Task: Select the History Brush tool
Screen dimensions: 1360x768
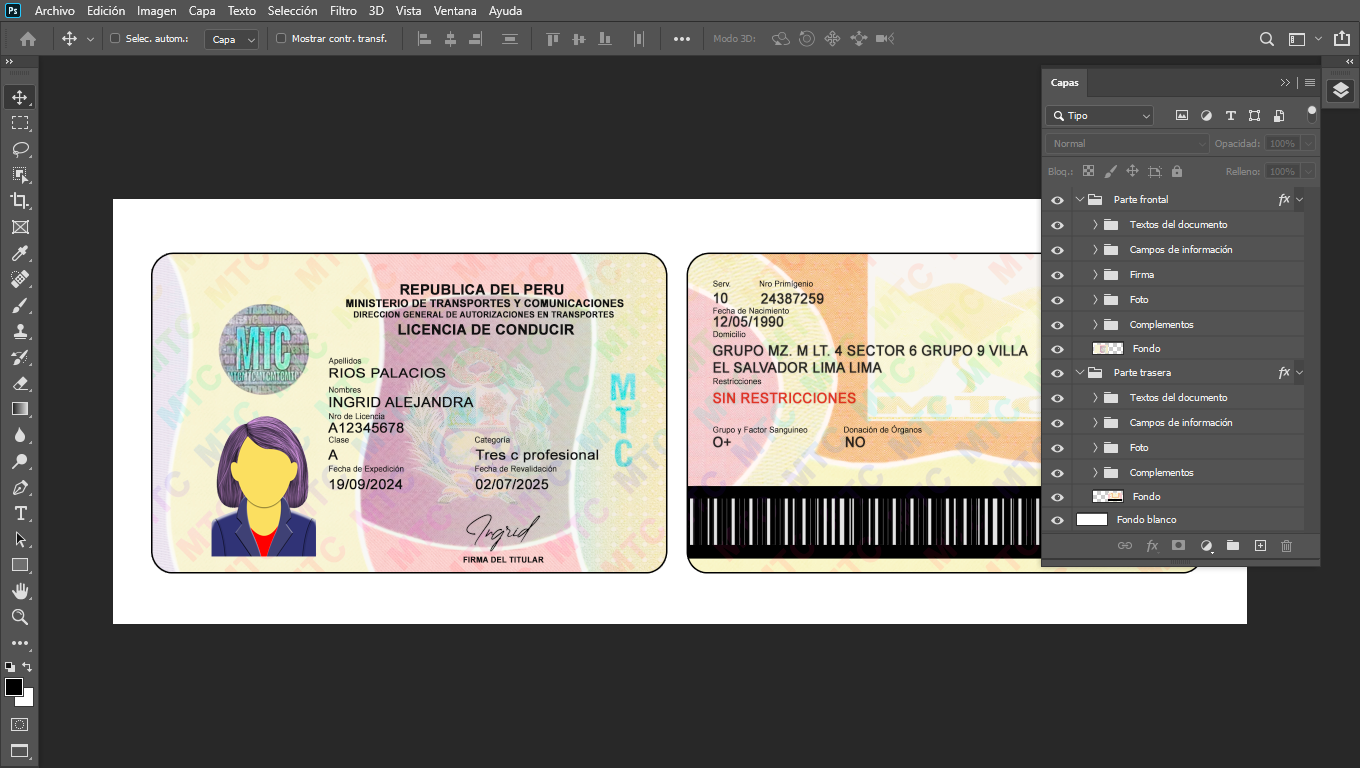Action: (x=20, y=357)
